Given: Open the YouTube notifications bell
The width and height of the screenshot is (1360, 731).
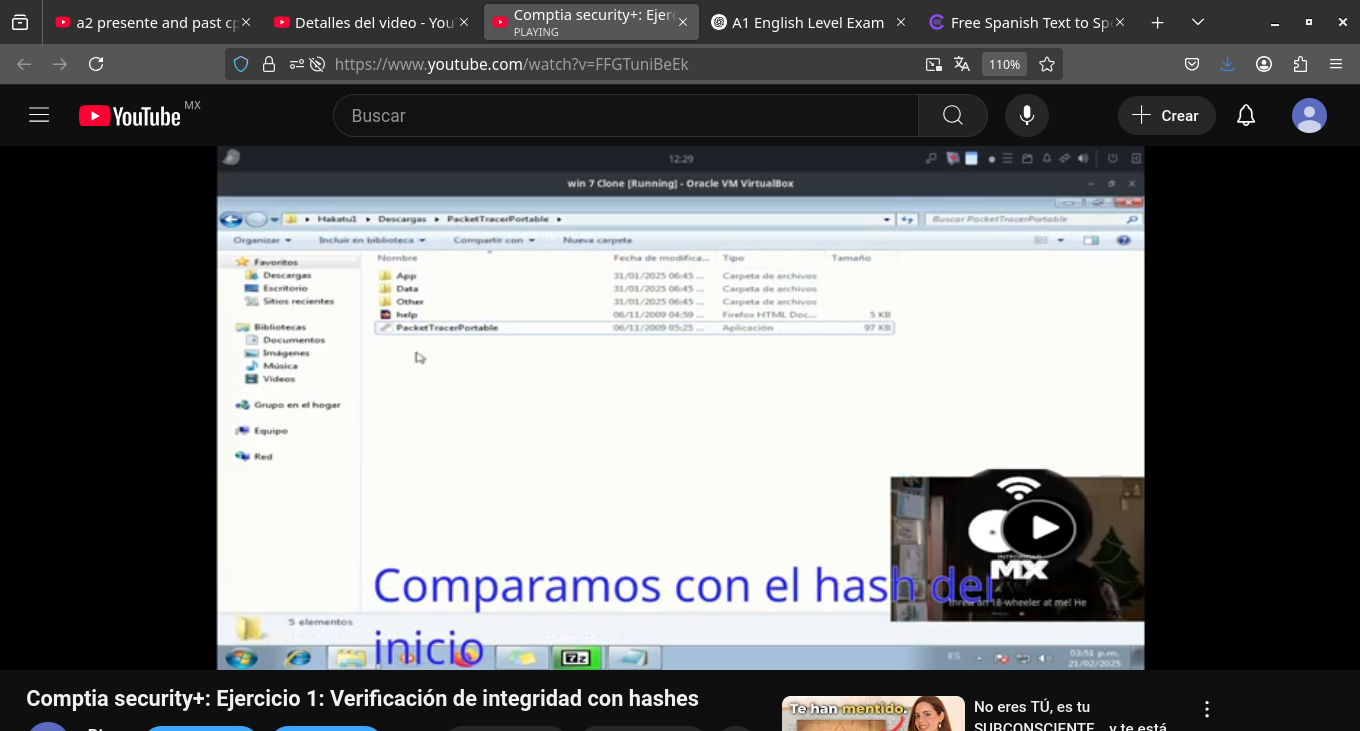Looking at the screenshot, I should 1245,116.
